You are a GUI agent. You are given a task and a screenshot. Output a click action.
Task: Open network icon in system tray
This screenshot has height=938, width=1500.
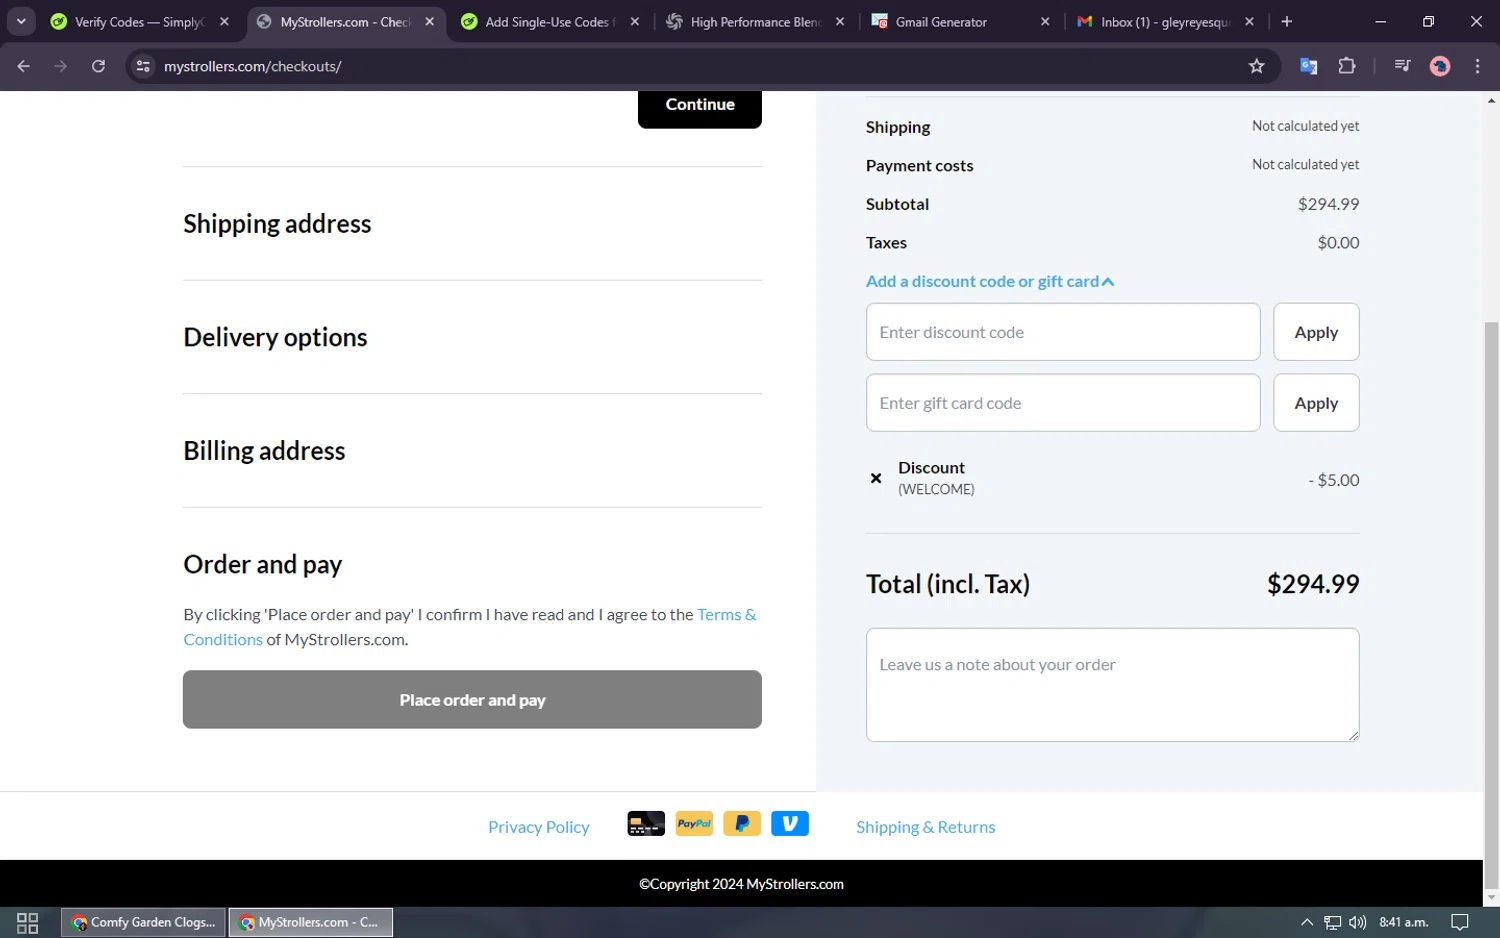[x=1333, y=922]
